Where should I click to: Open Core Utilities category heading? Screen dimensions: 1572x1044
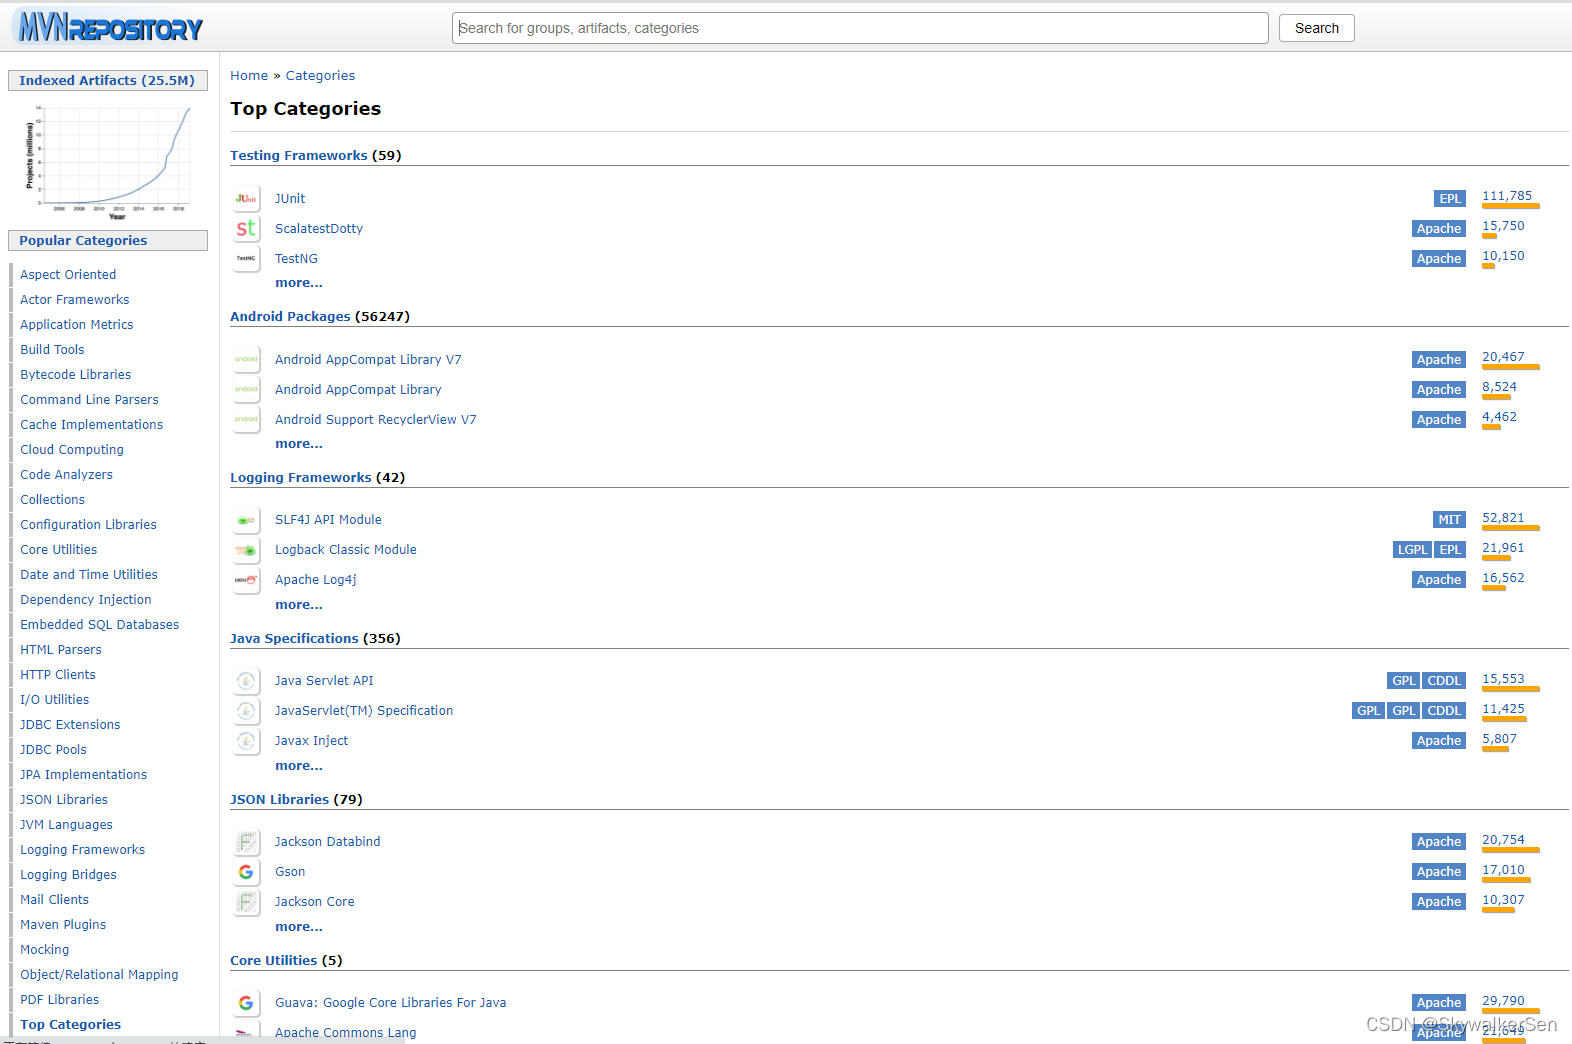pos(273,961)
